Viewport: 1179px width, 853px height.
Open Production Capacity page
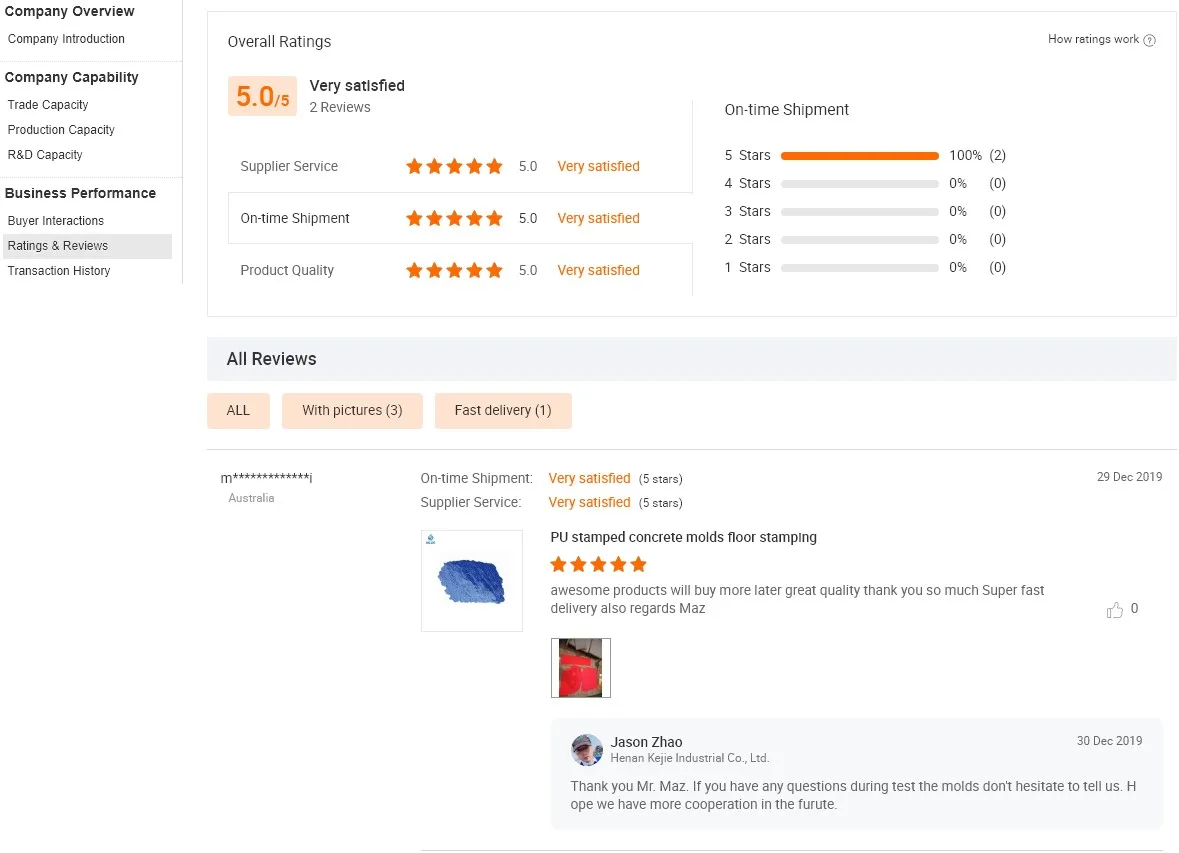point(61,130)
